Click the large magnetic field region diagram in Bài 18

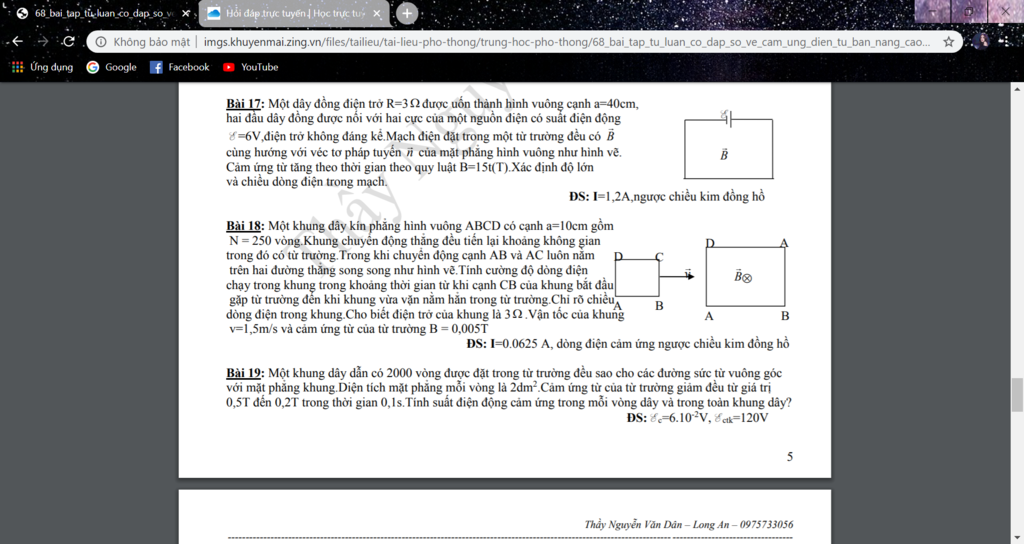(746, 277)
